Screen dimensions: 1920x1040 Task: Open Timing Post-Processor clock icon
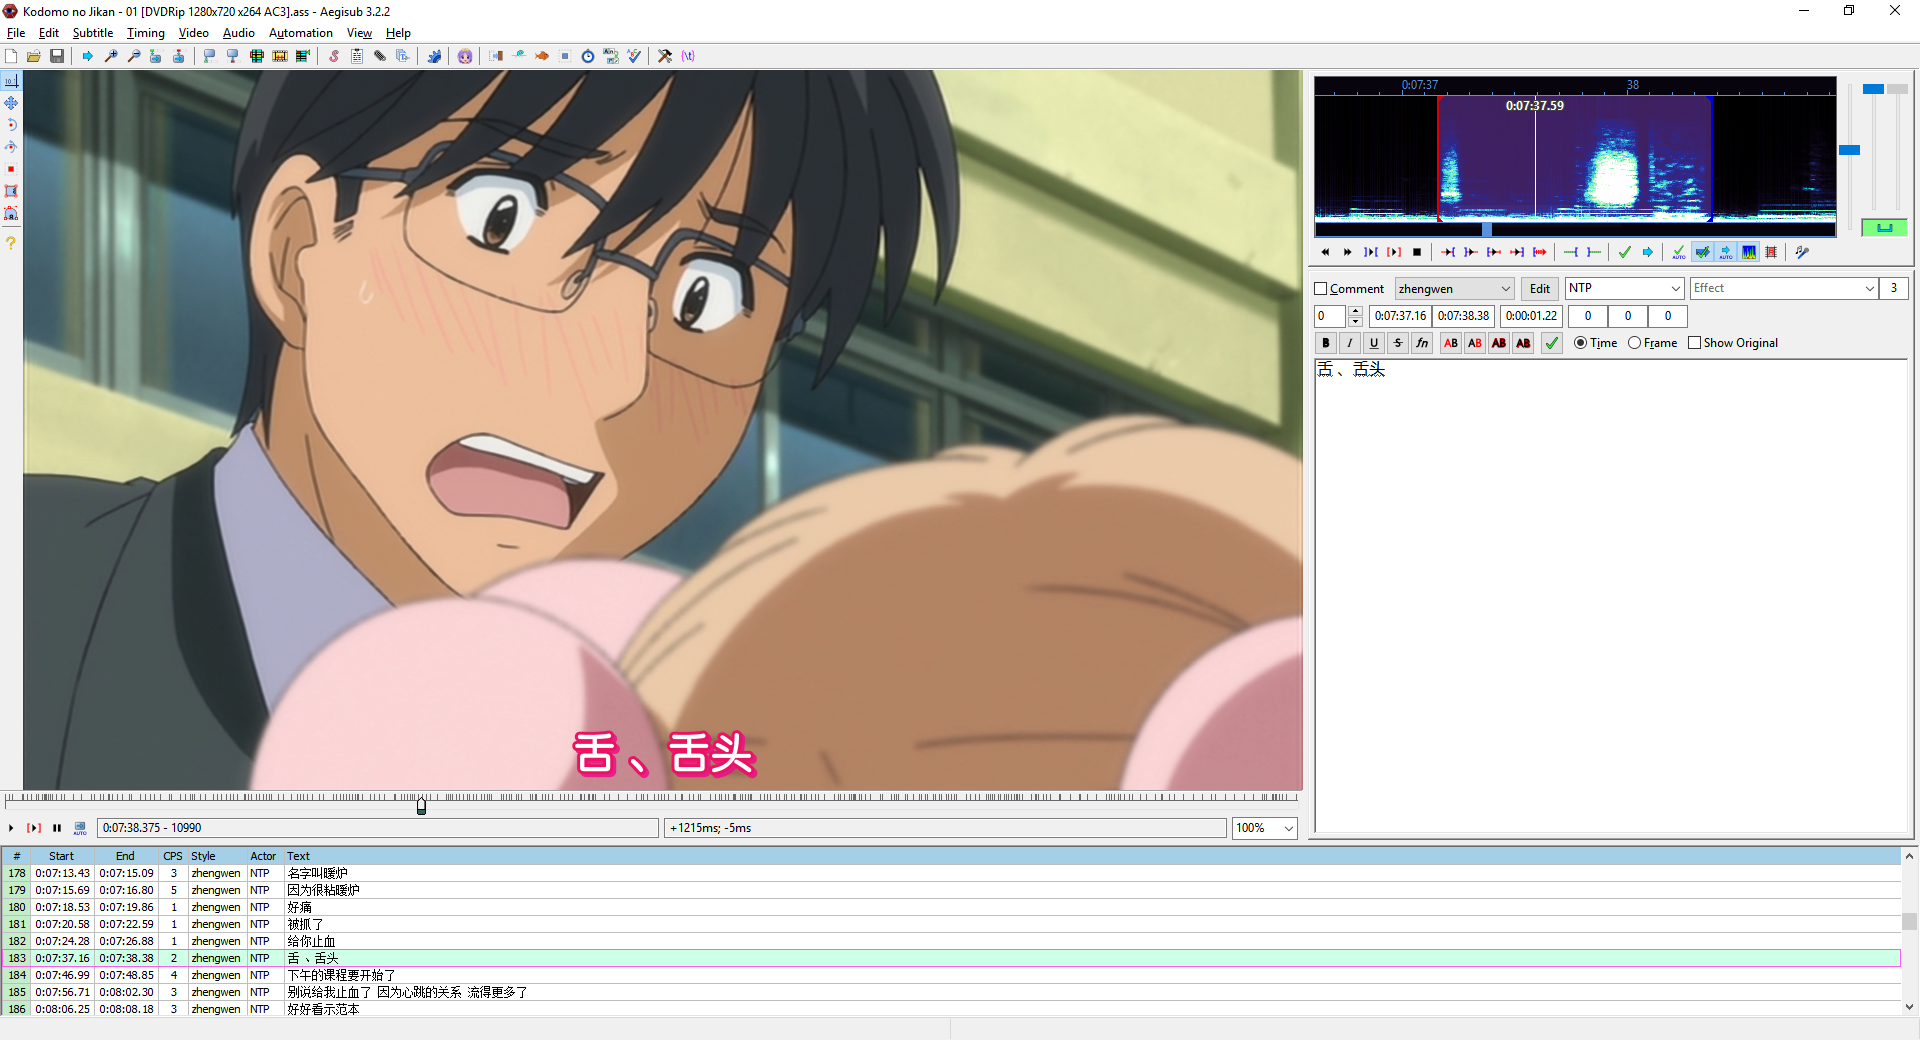[x=588, y=56]
